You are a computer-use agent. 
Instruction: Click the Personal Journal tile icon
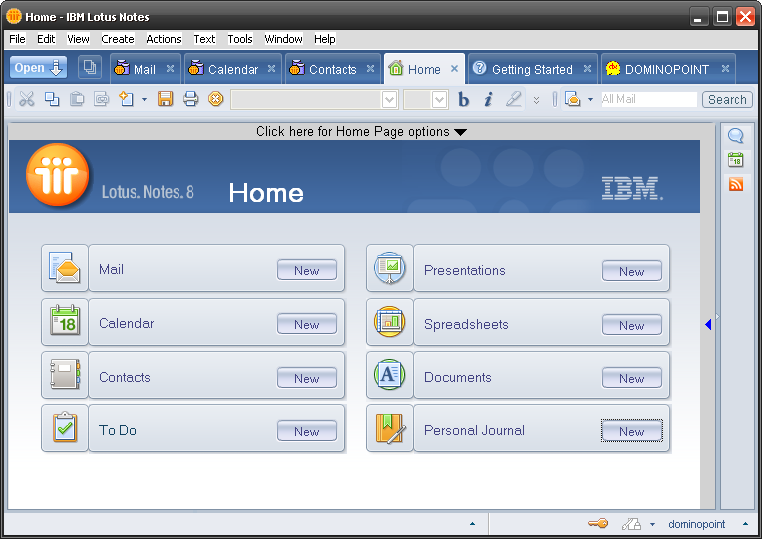[x=391, y=428]
